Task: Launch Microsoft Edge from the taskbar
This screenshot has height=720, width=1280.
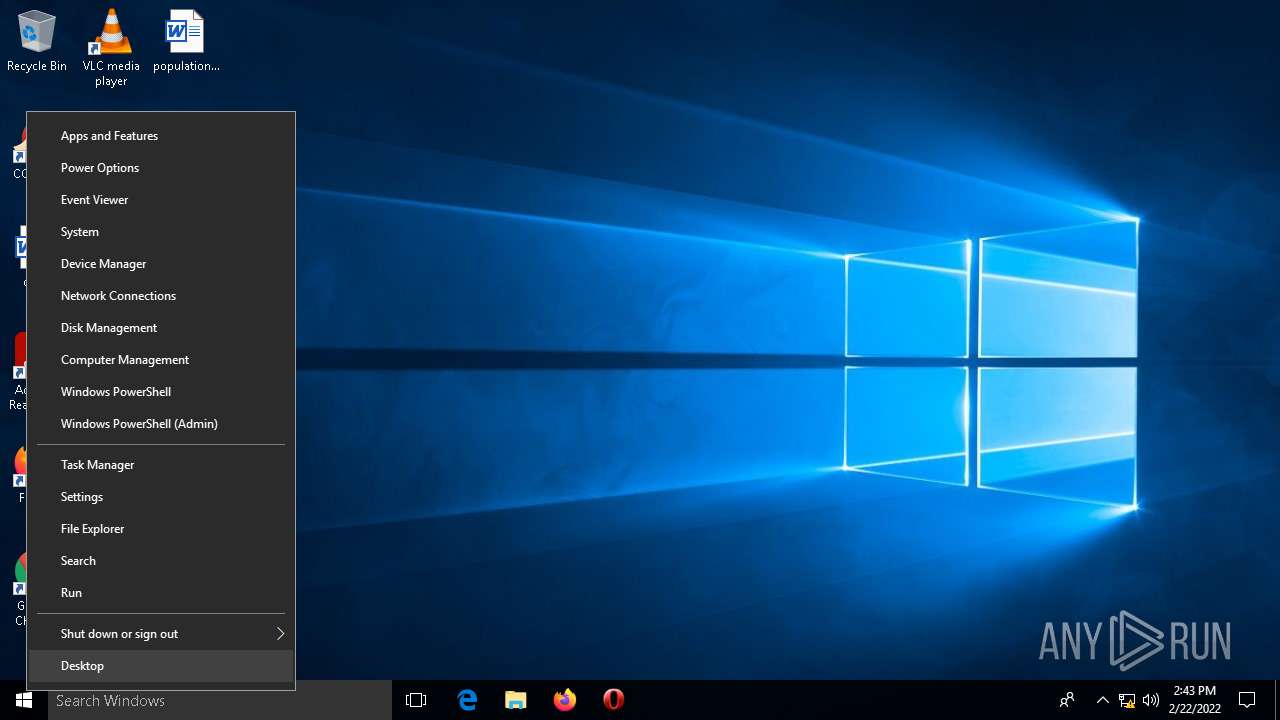Action: click(467, 700)
